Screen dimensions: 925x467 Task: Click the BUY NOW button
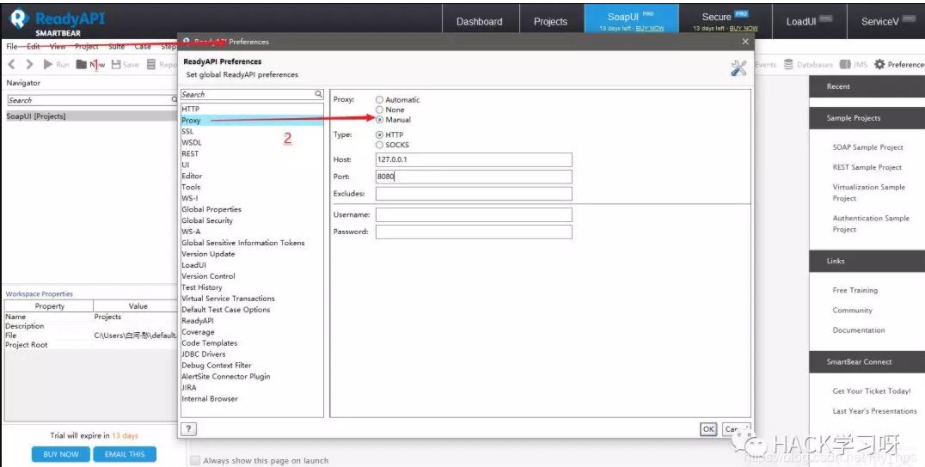[x=61, y=454]
